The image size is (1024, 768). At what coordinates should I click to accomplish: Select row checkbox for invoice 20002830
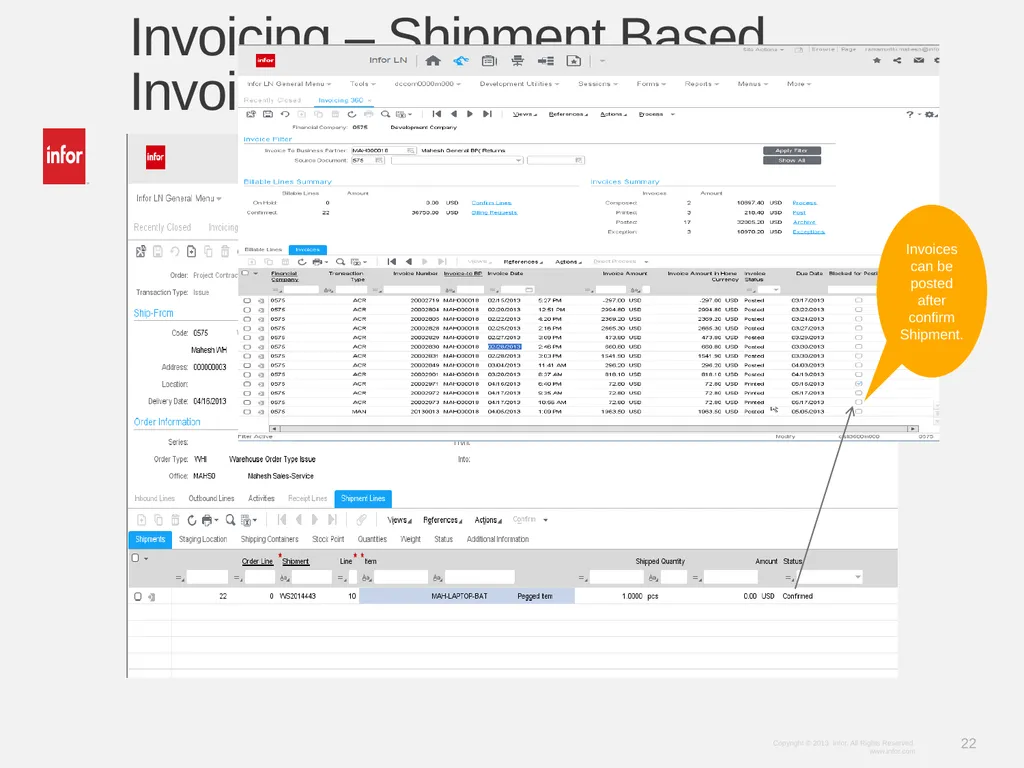pyautogui.click(x=247, y=347)
